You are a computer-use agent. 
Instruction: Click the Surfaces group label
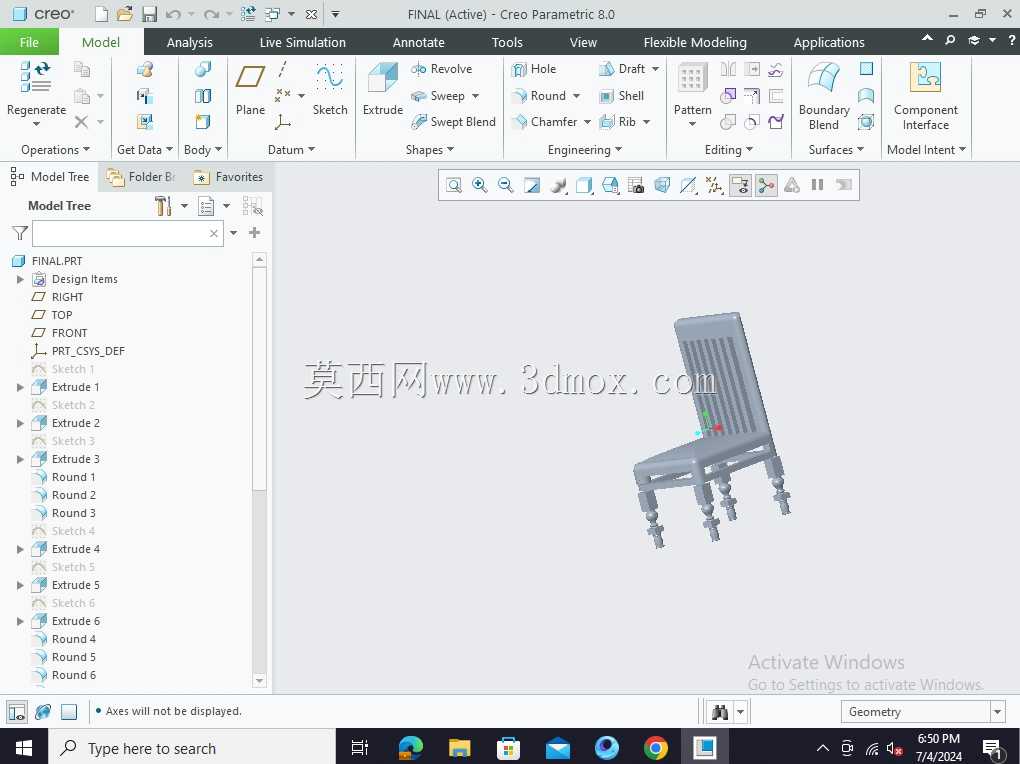pos(836,150)
